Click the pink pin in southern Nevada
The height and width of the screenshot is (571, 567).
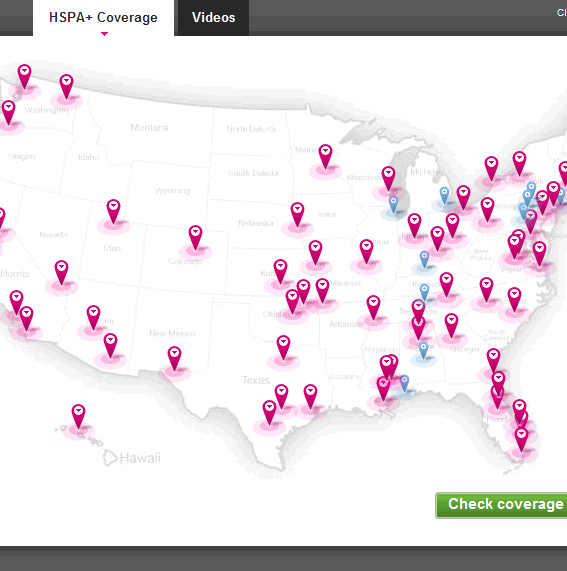[x=61, y=272]
